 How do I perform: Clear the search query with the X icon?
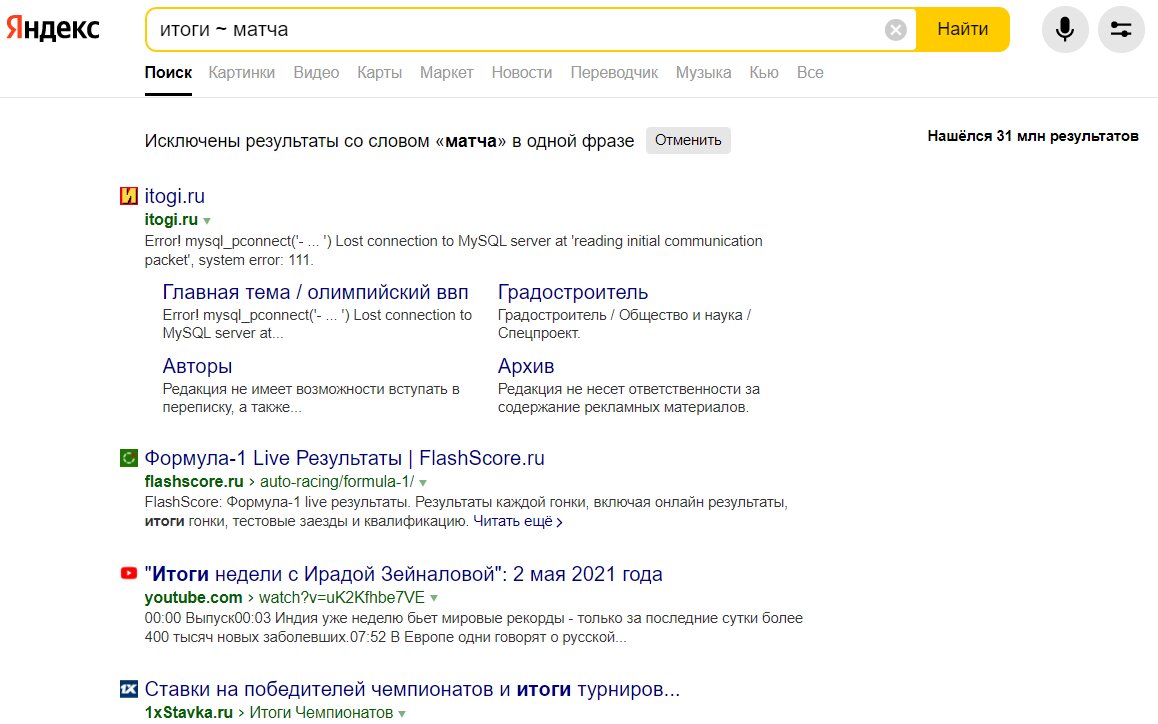point(895,30)
